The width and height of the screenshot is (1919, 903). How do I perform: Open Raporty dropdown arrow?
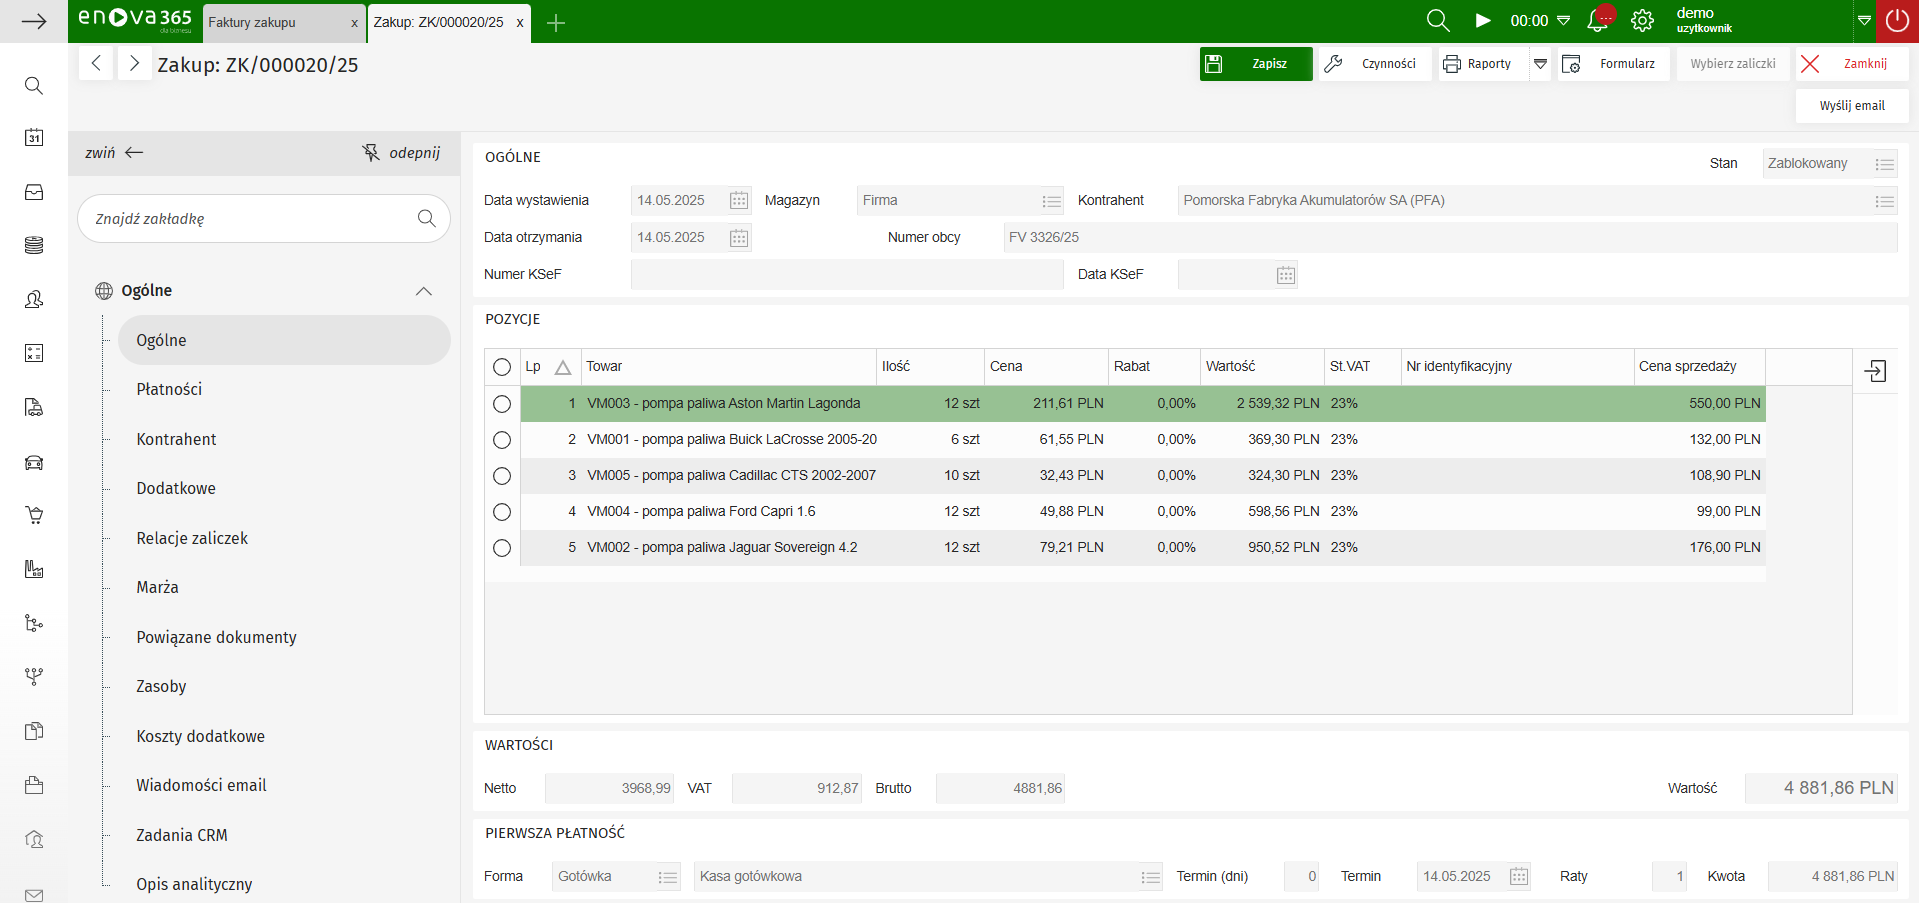[x=1540, y=64]
